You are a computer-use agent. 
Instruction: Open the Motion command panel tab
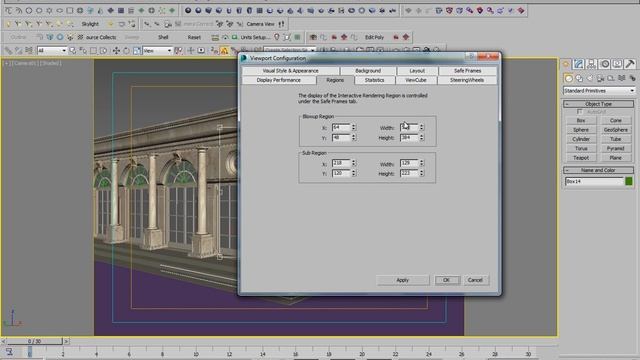click(604, 64)
